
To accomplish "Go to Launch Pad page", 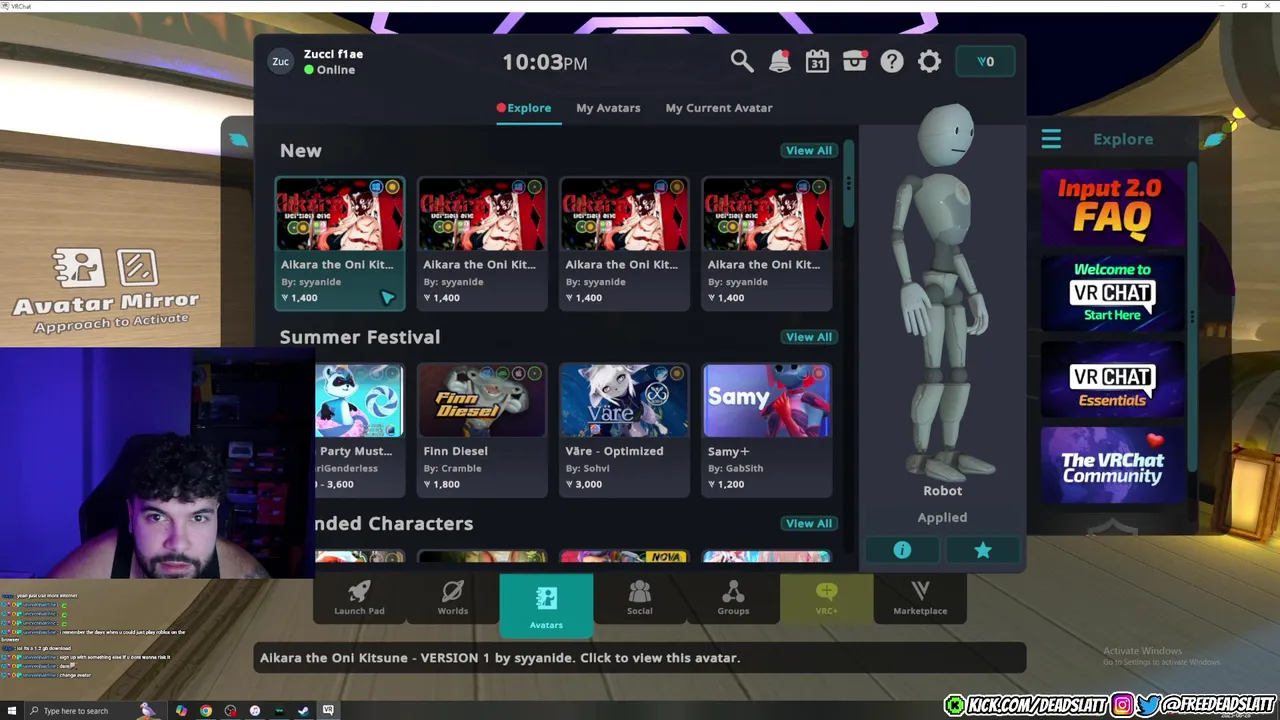I will pos(359,598).
